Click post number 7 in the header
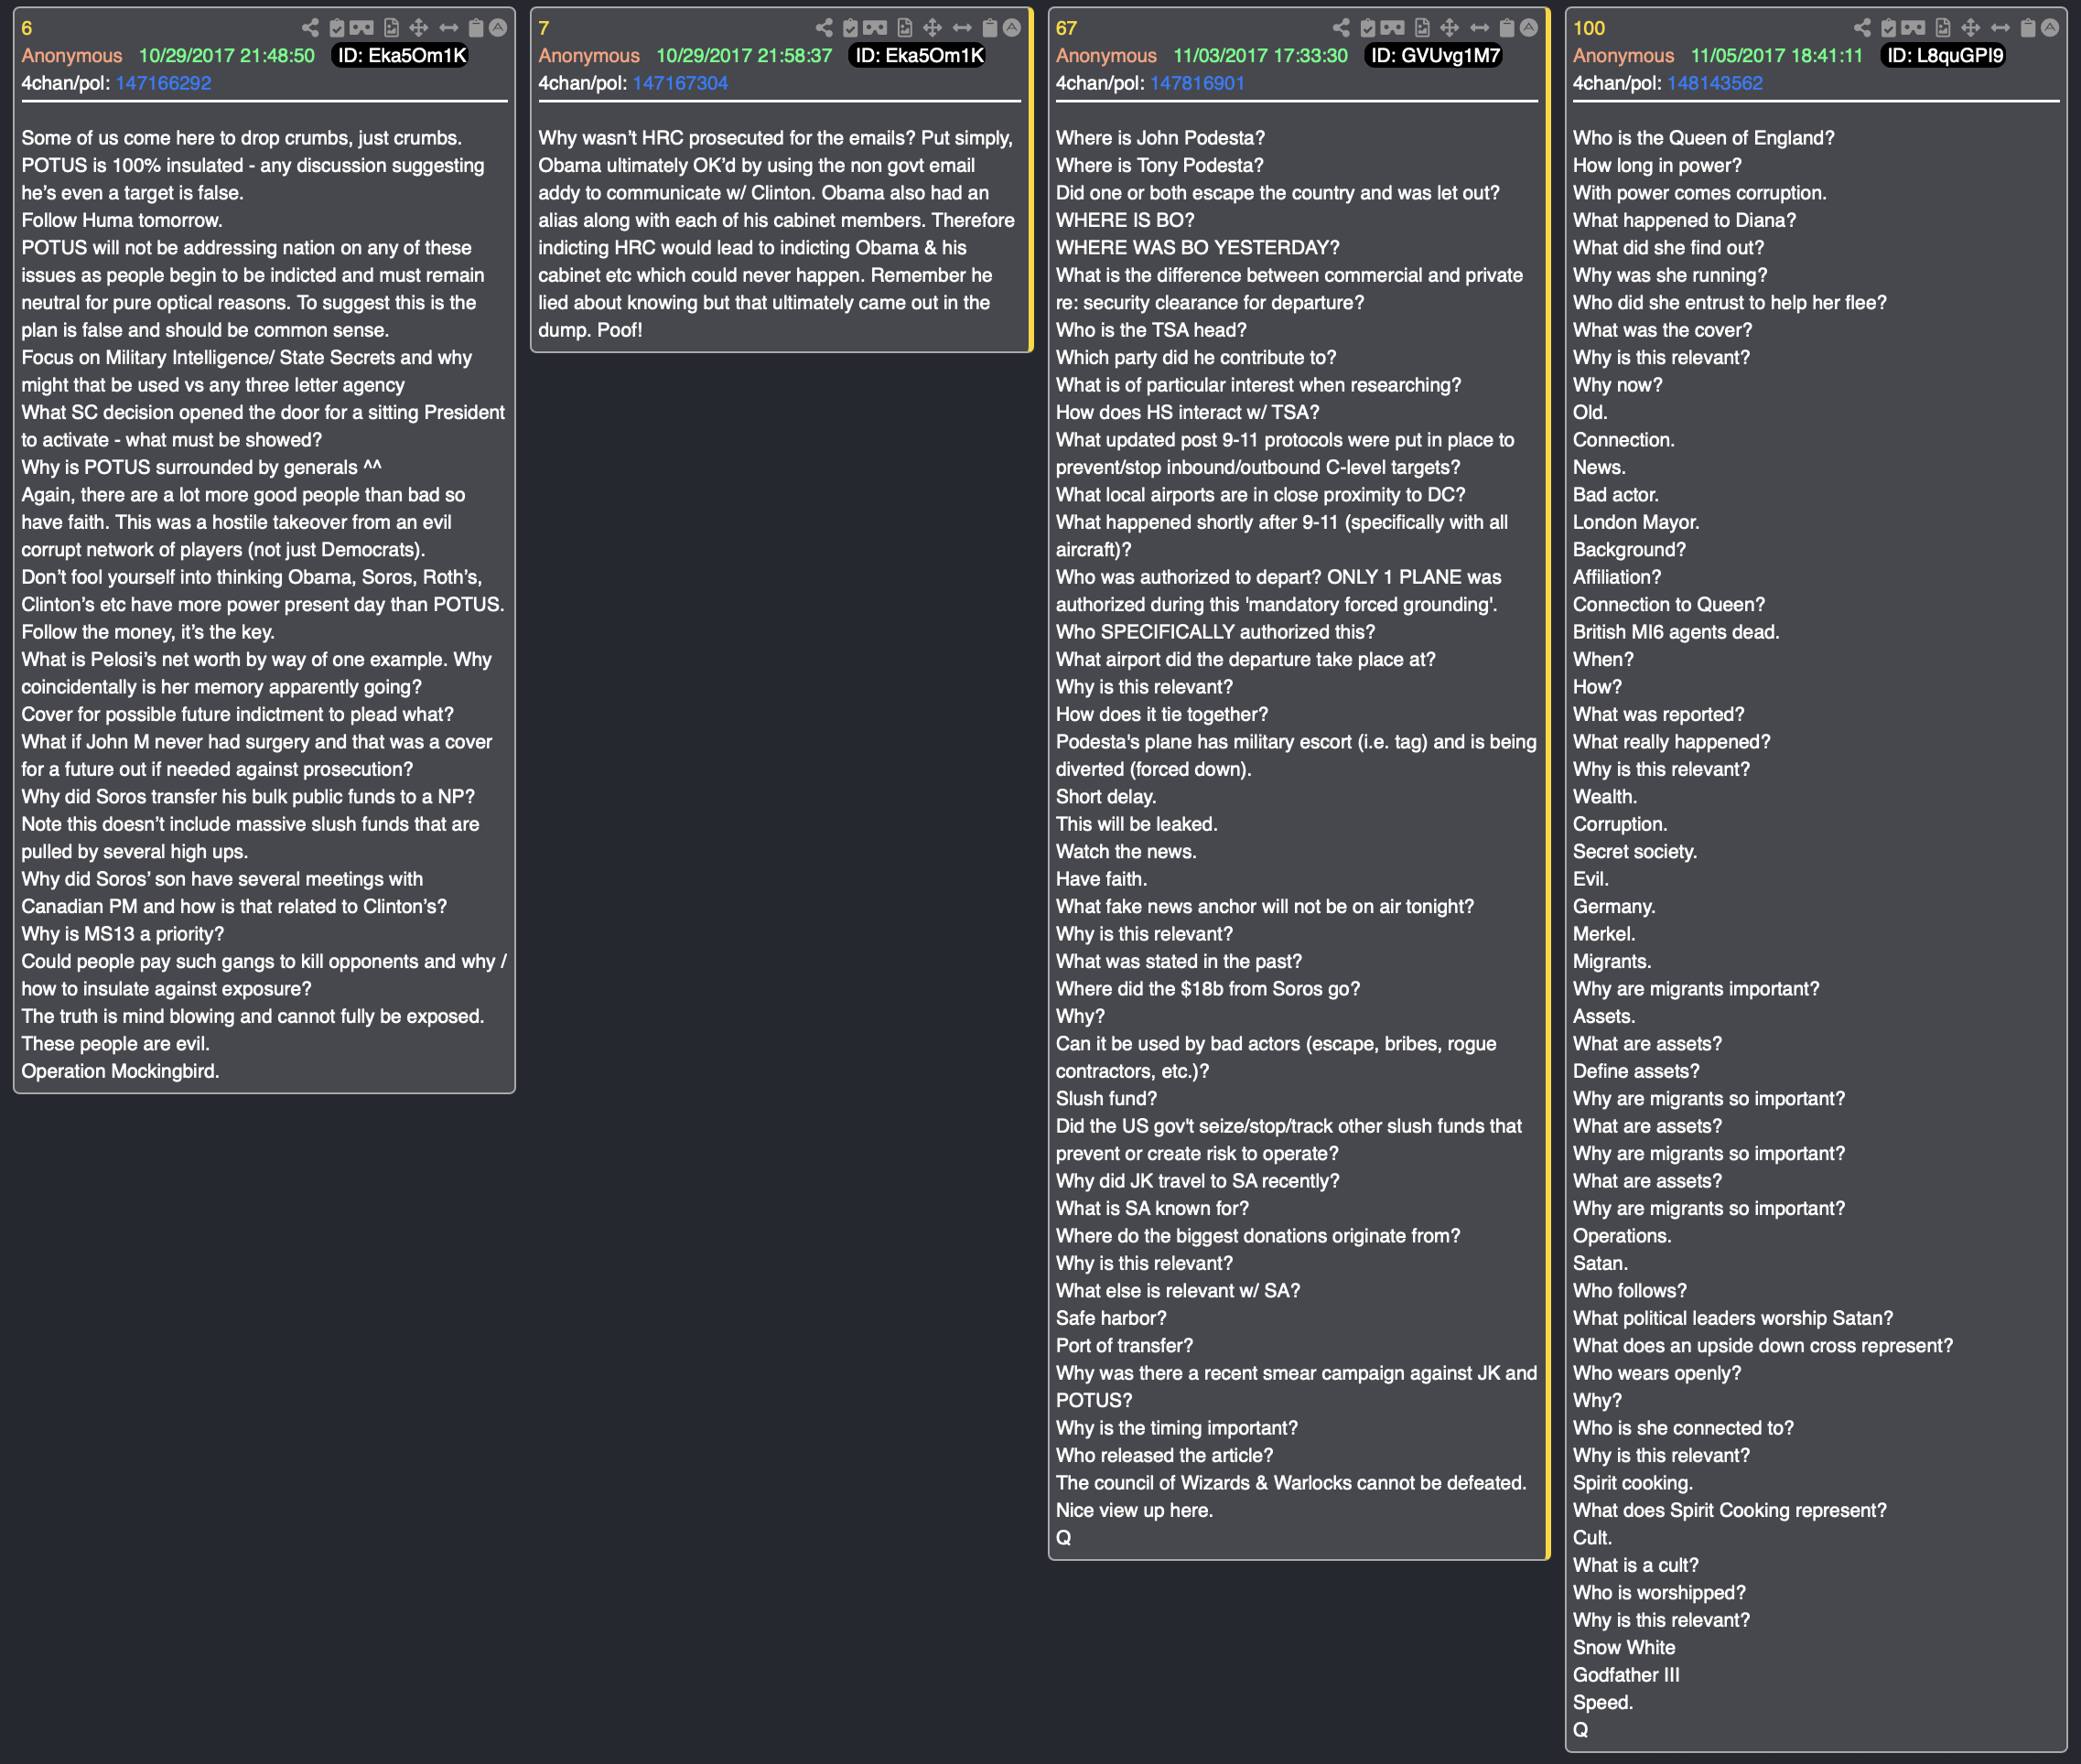This screenshot has width=2081, height=1764. click(544, 28)
